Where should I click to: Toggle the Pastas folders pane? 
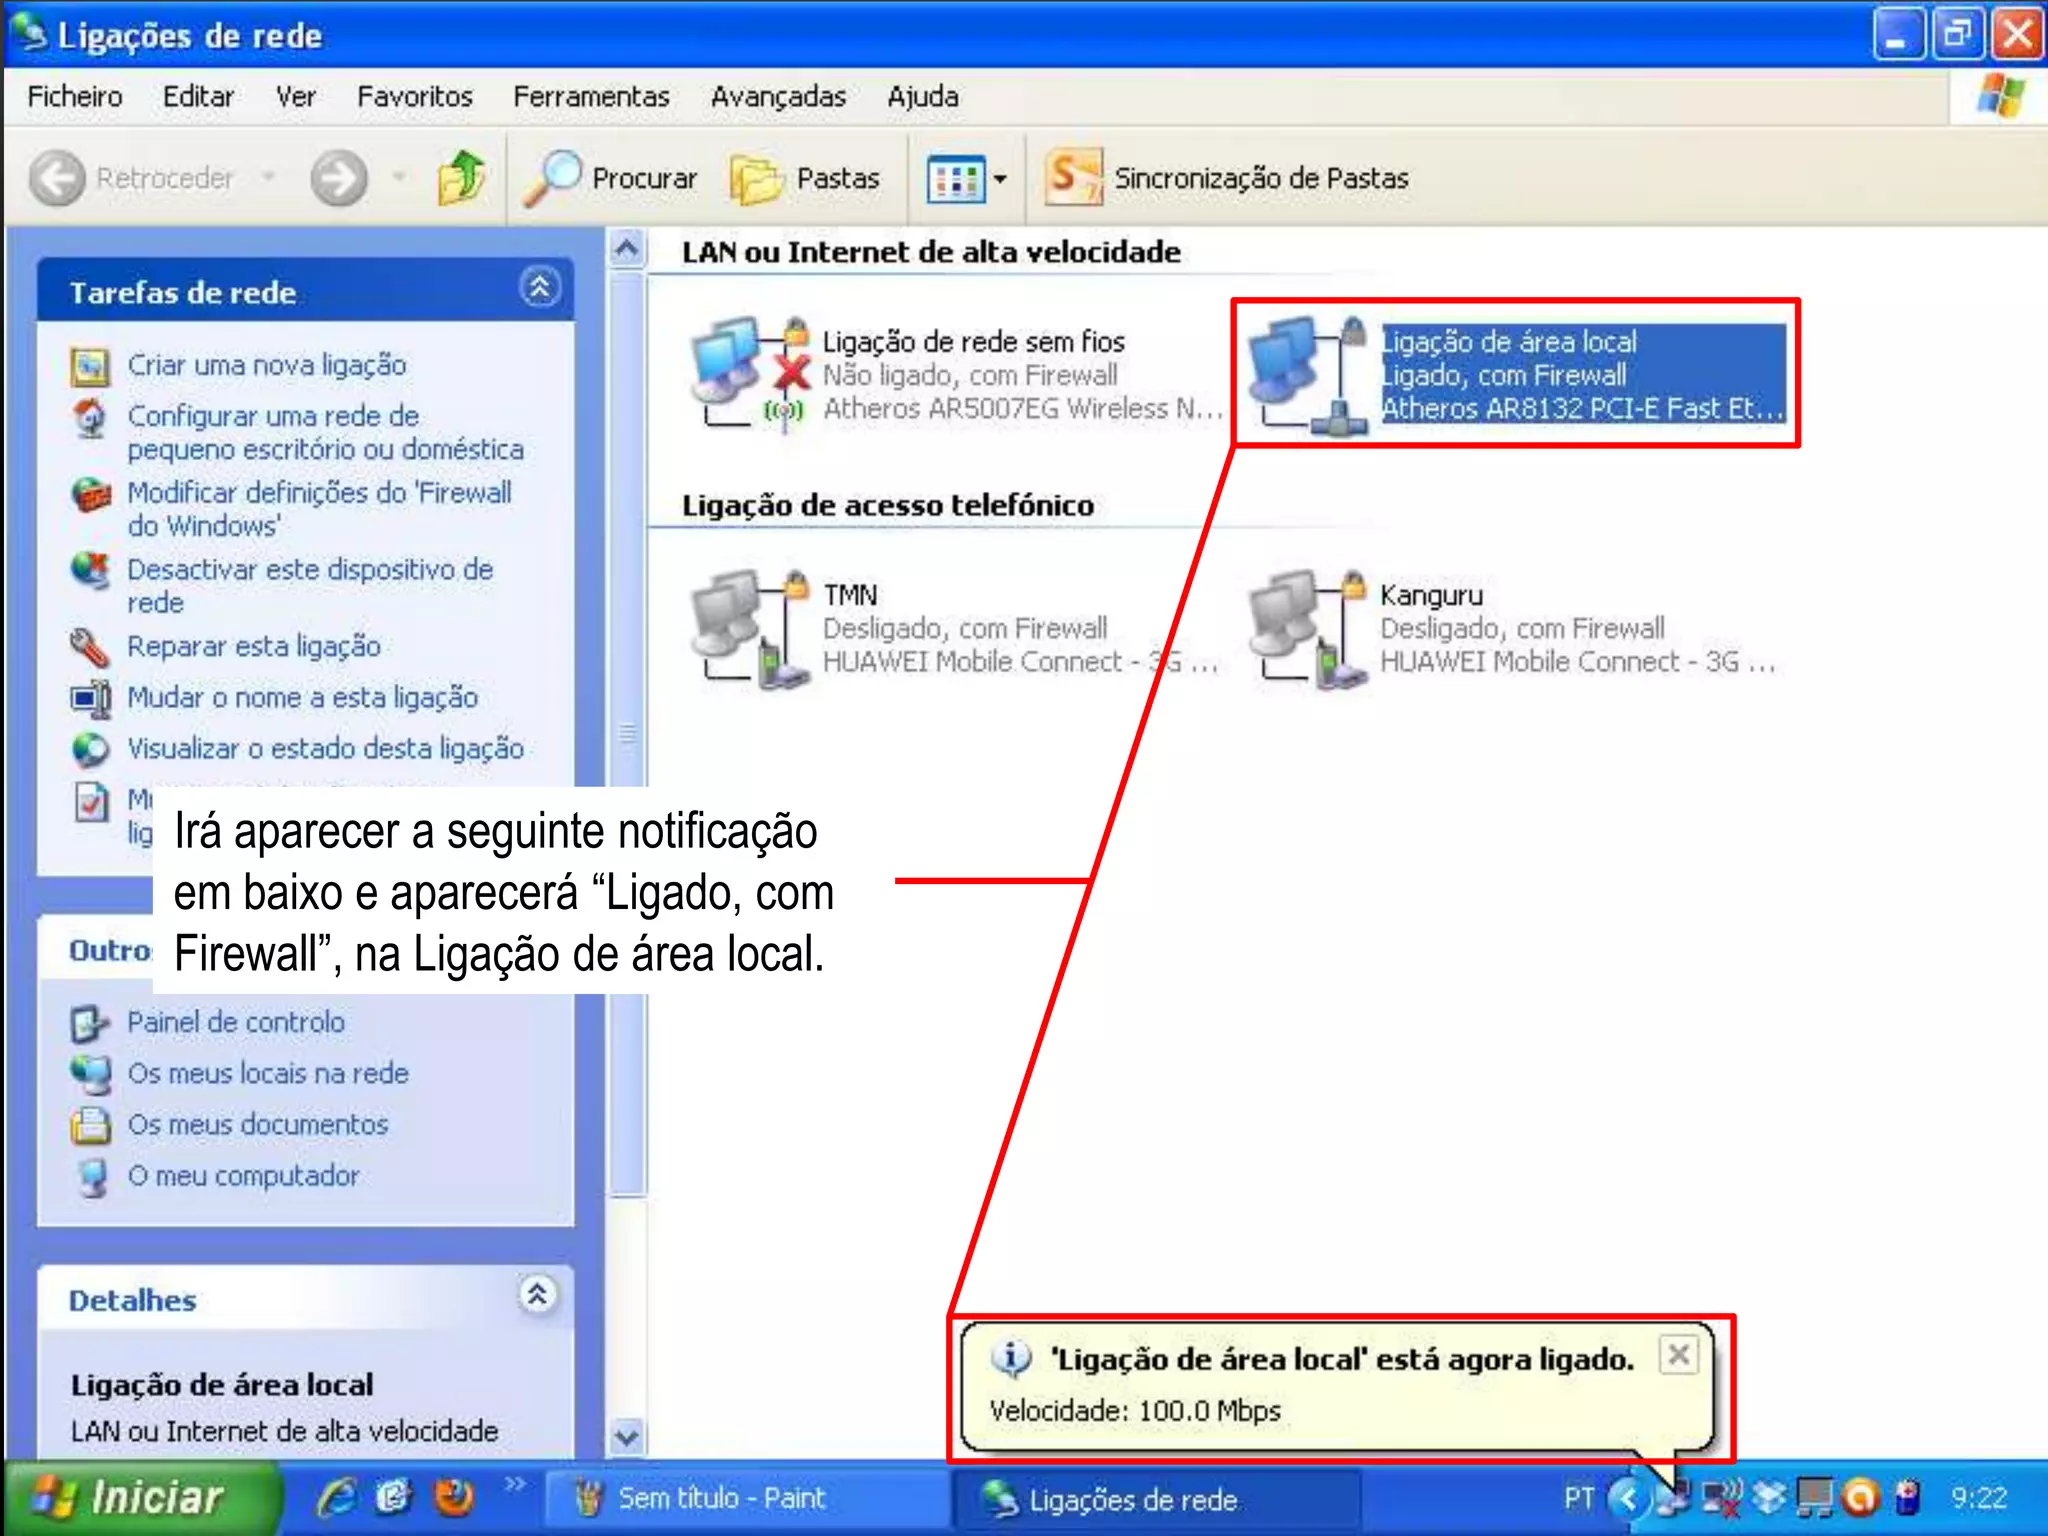coord(805,178)
